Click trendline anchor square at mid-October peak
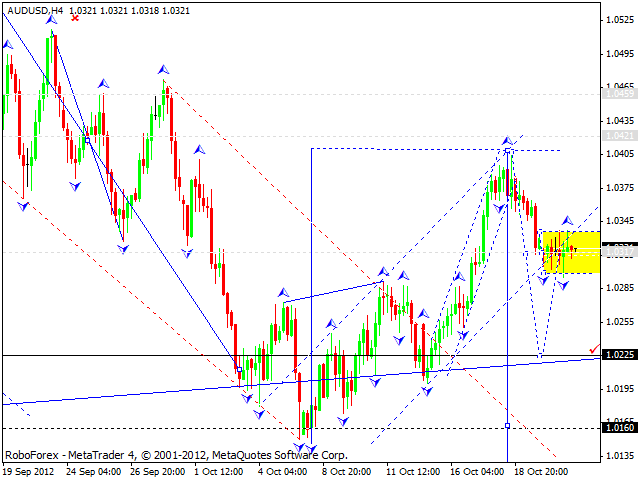This screenshot has width=640, height=480. pyautogui.click(x=507, y=151)
